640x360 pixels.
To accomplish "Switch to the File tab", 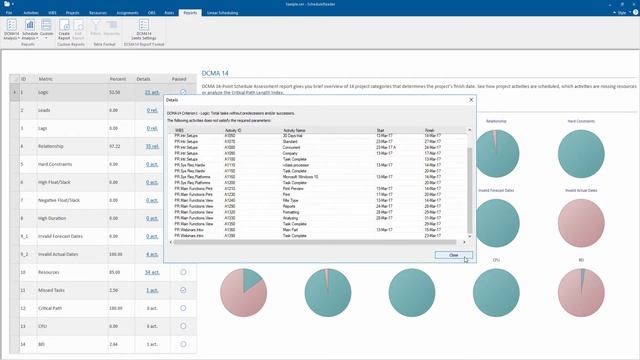I will click(9, 13).
